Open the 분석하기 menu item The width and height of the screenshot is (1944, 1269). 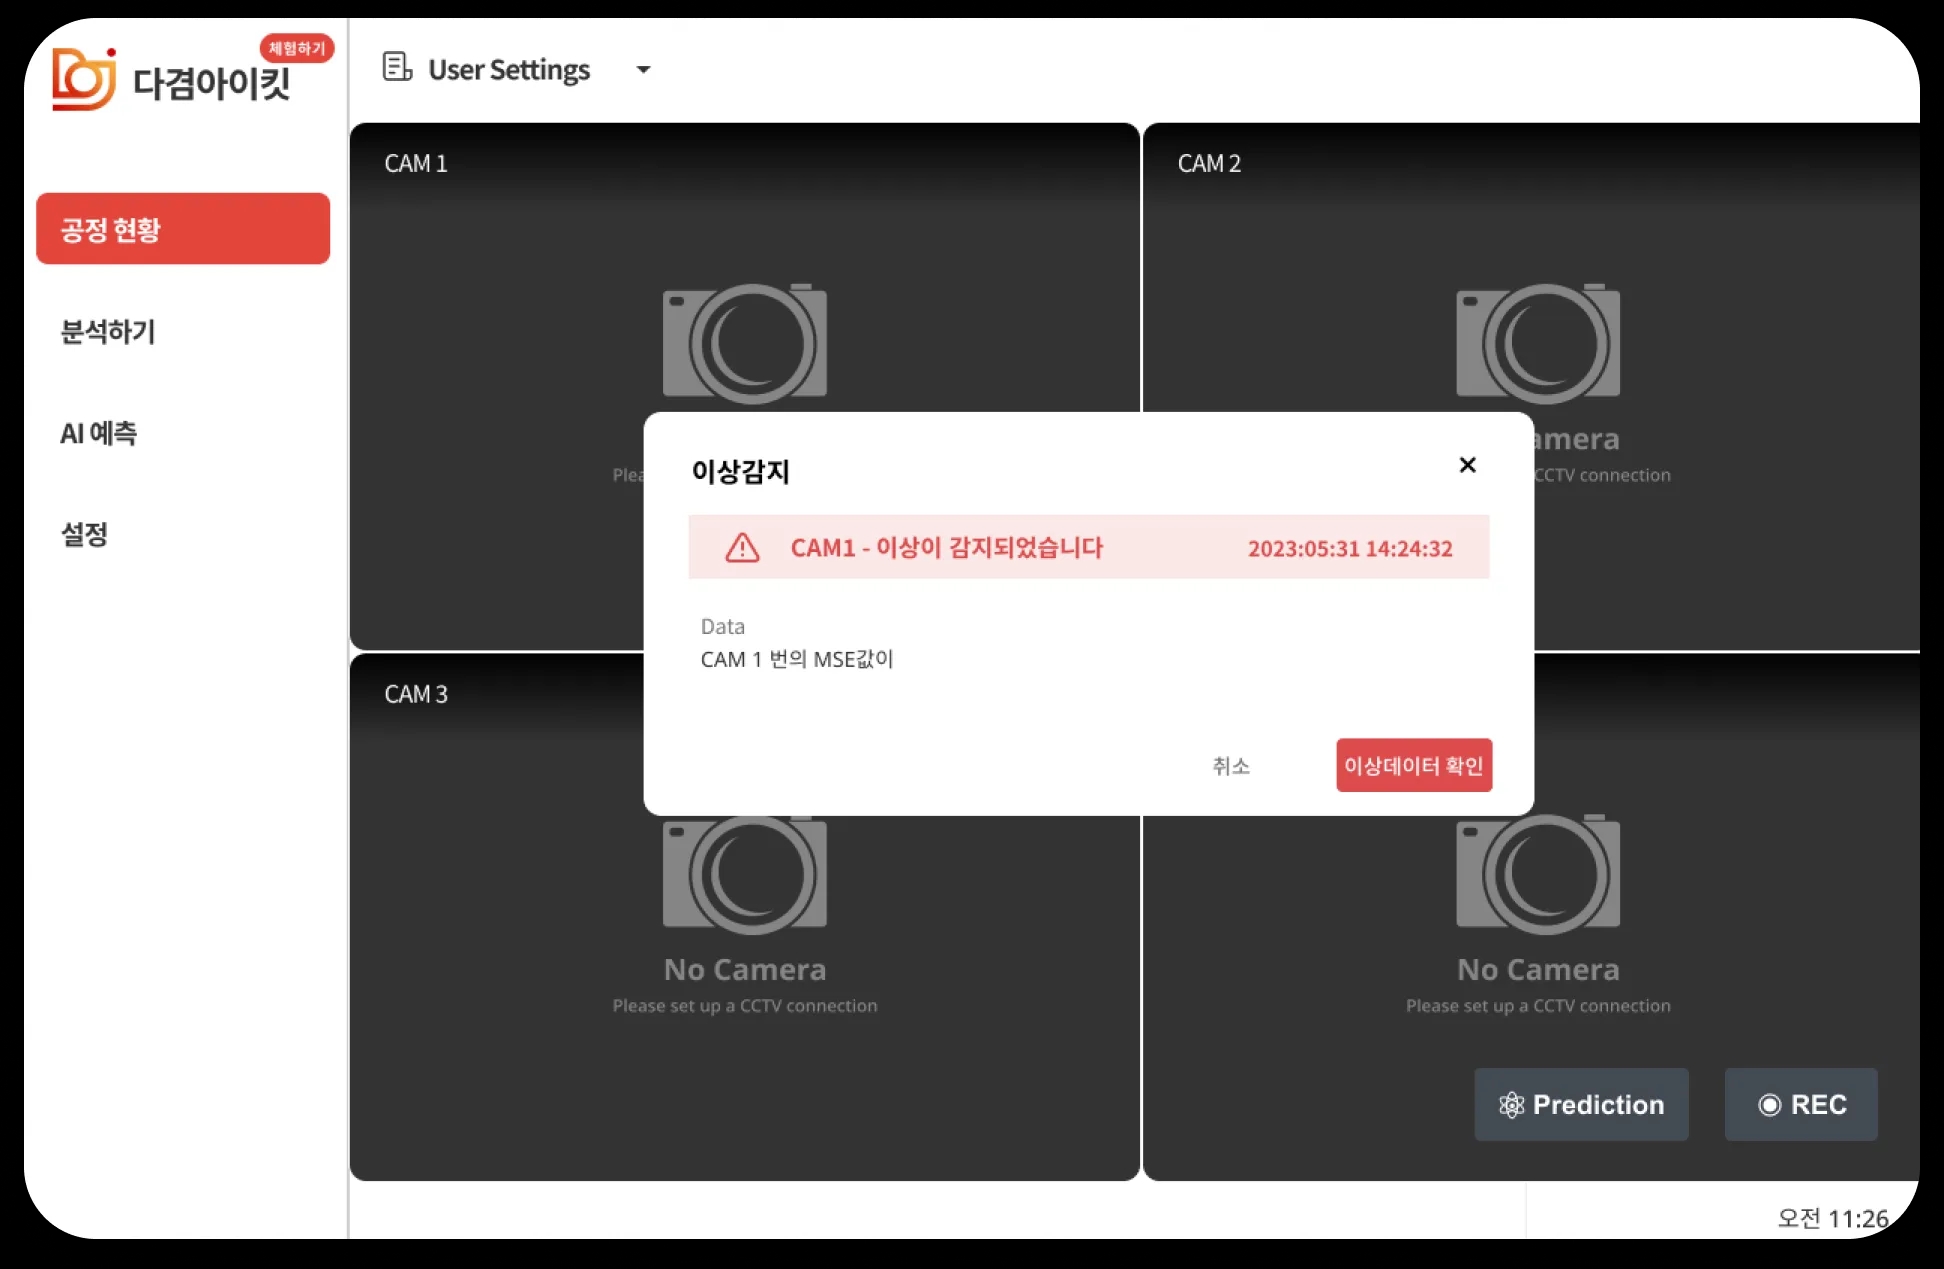click(108, 331)
